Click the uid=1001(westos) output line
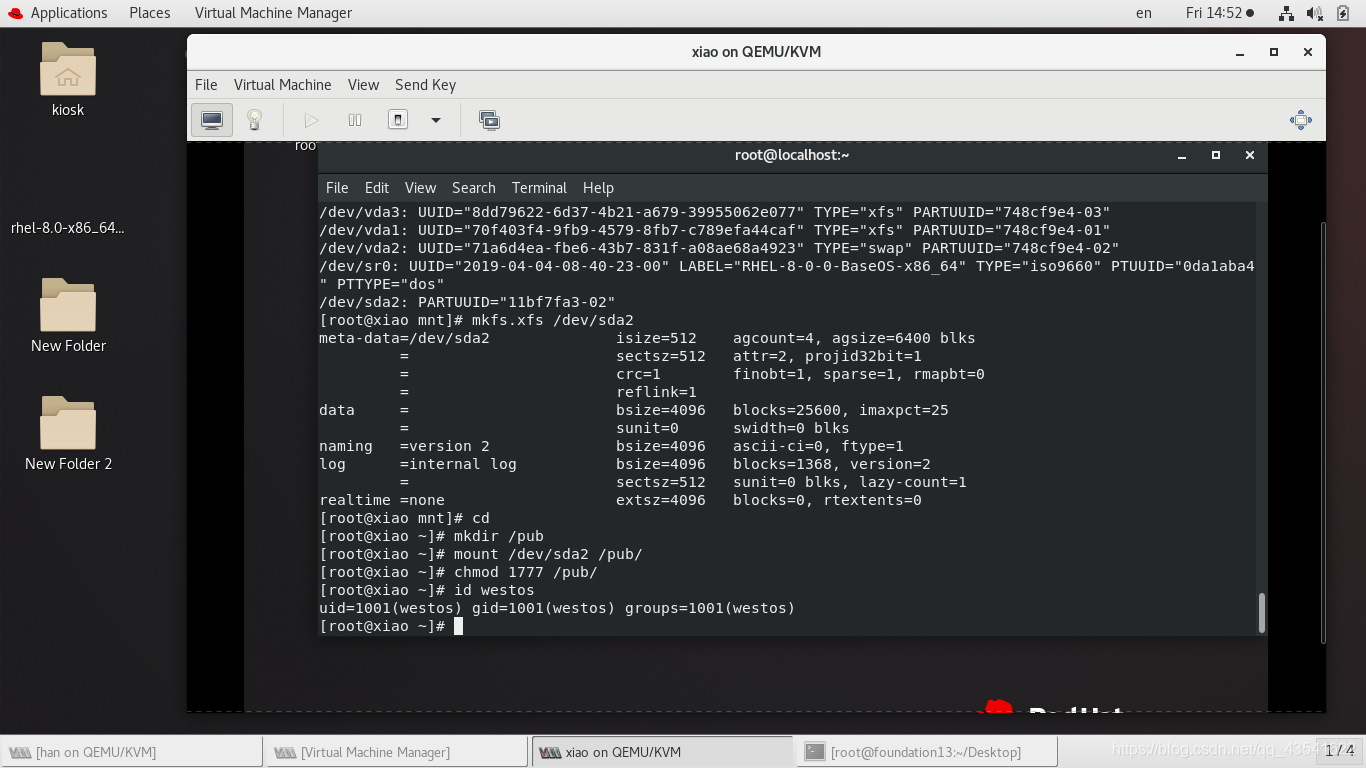This screenshot has height=768, width=1366. 557,608
